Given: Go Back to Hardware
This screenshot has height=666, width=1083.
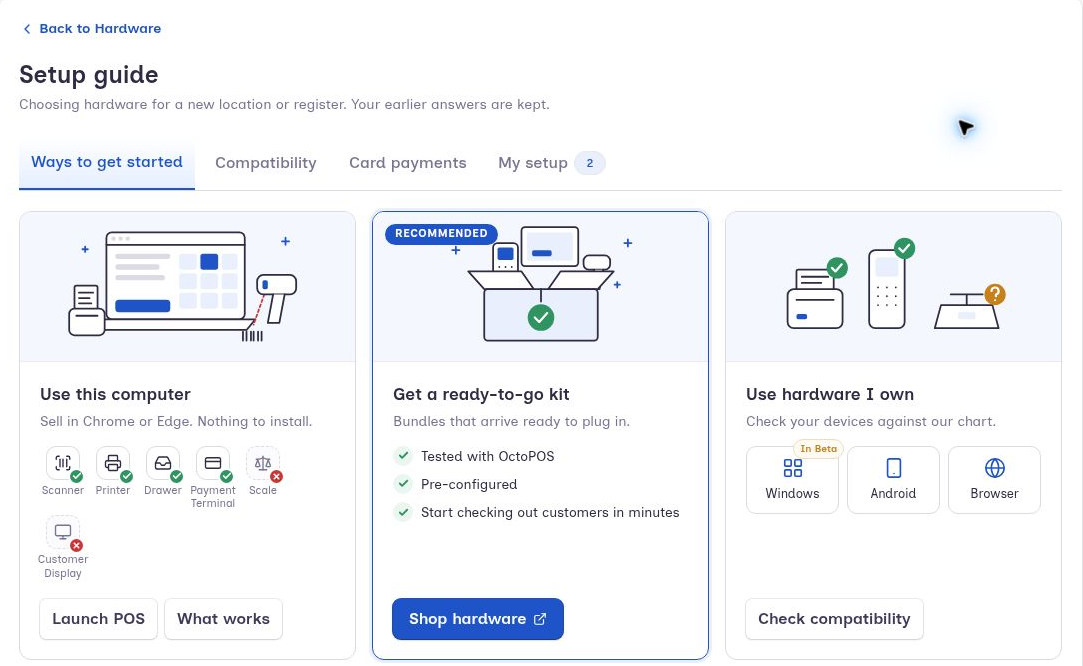Looking at the screenshot, I should (92, 29).
